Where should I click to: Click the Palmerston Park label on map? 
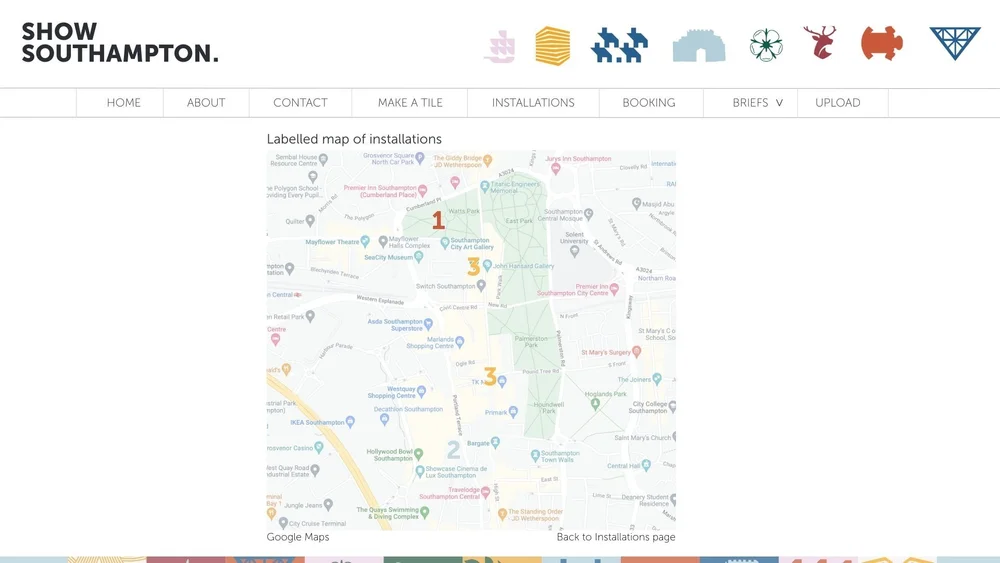click(531, 341)
